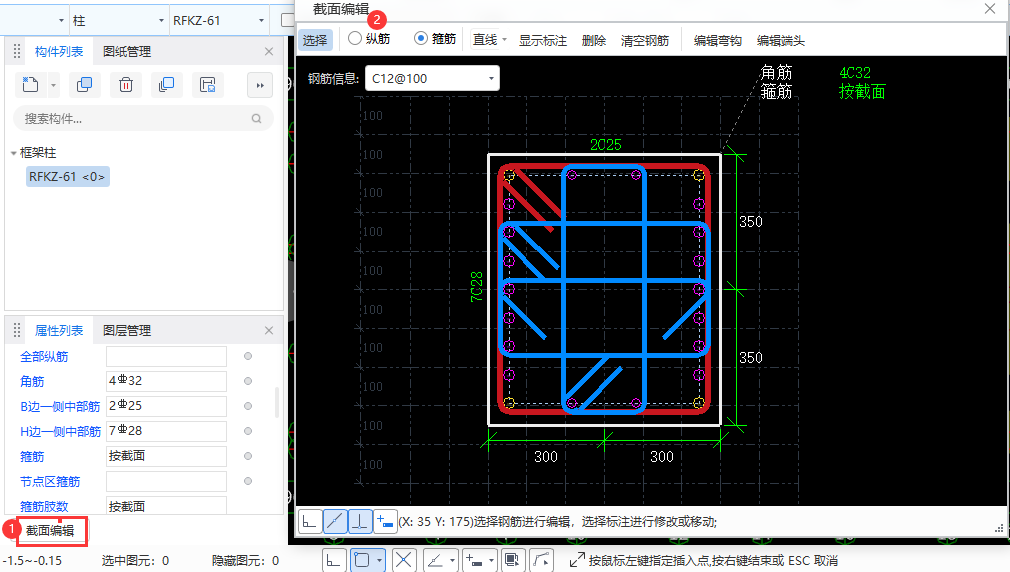The height and width of the screenshot is (572, 1010).
Task: Toggle the circle in the B边一侧中部筋 row
Action: [x=248, y=406]
